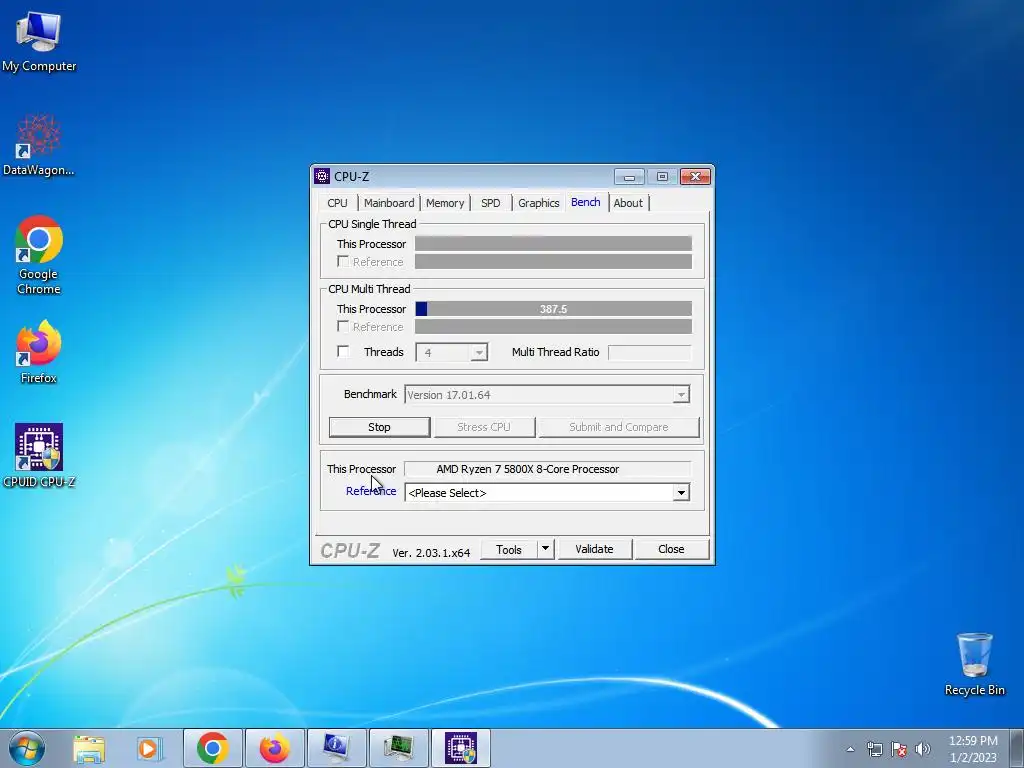Open the Action Center flag icon
The height and width of the screenshot is (768, 1024).
click(x=899, y=749)
